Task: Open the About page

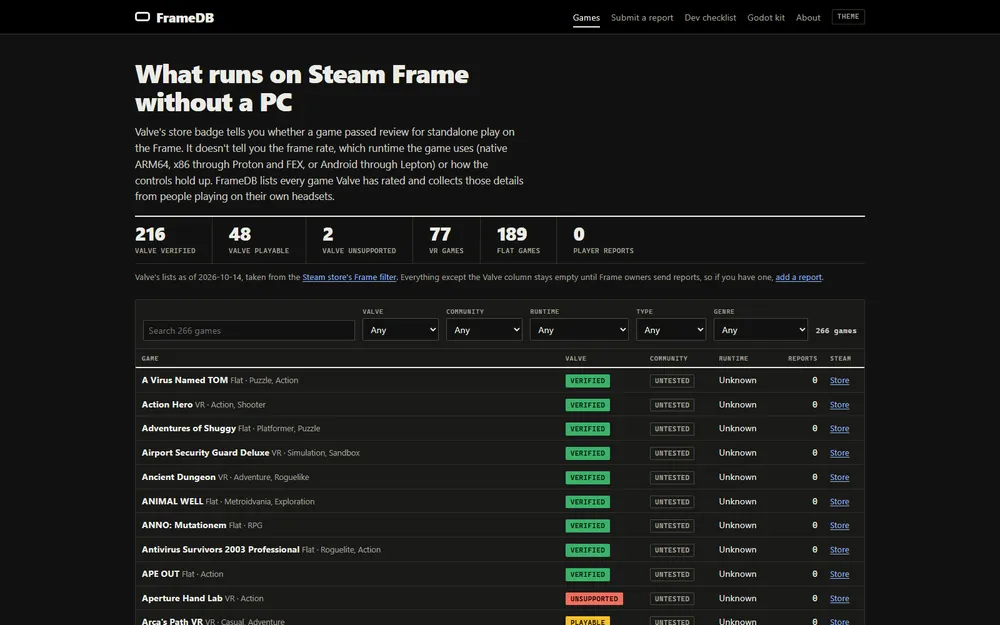Action: 808,18
